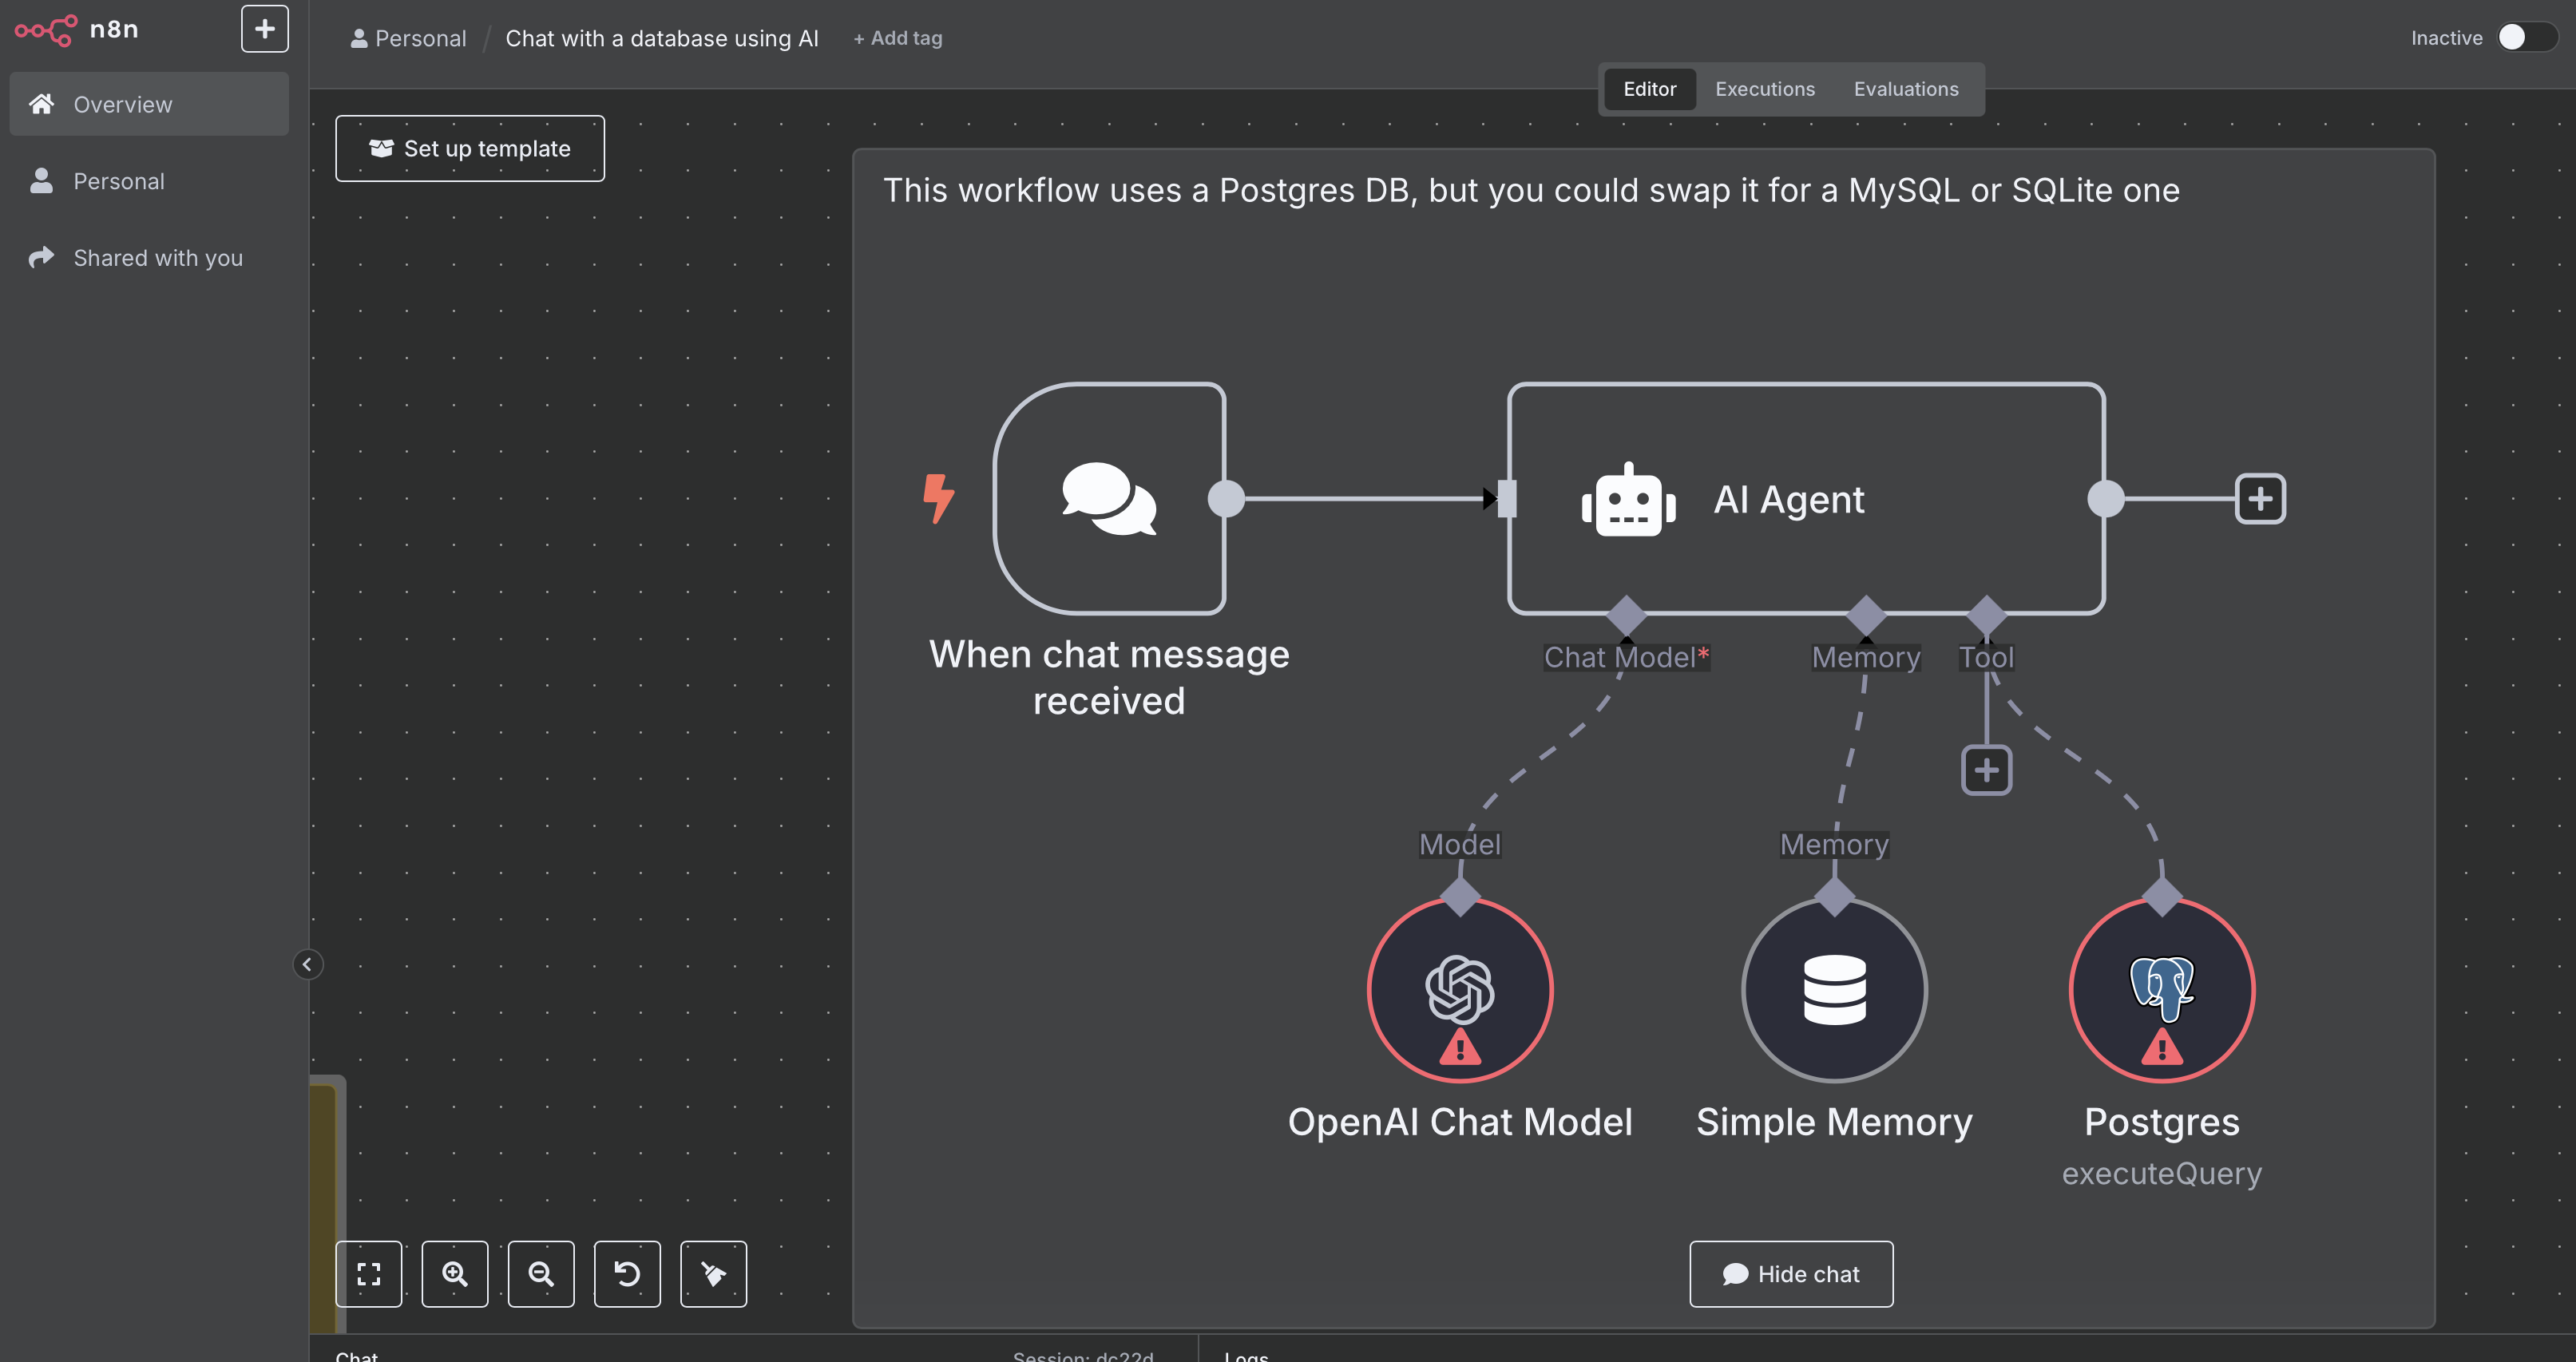Click the Chat Model connector diamond
The height and width of the screenshot is (1362, 2576).
coord(1626,615)
